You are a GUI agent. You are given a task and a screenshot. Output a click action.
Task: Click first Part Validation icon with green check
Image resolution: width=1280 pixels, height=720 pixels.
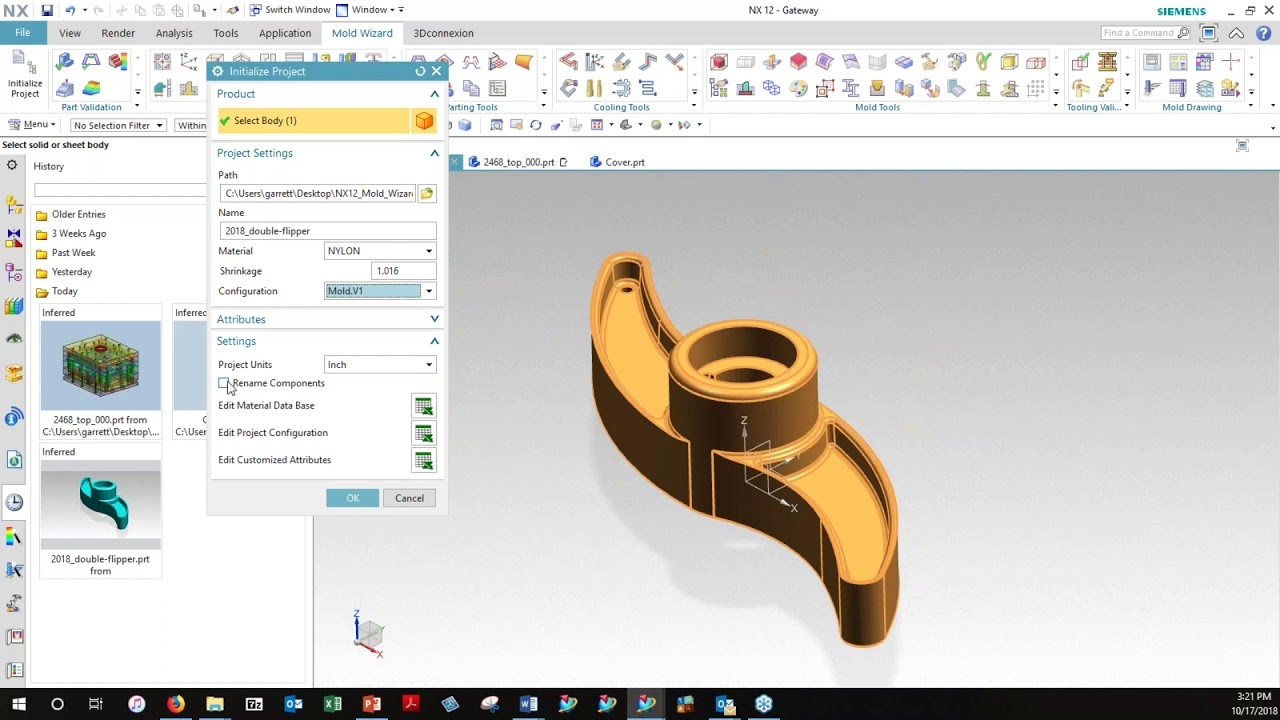[x=65, y=63]
